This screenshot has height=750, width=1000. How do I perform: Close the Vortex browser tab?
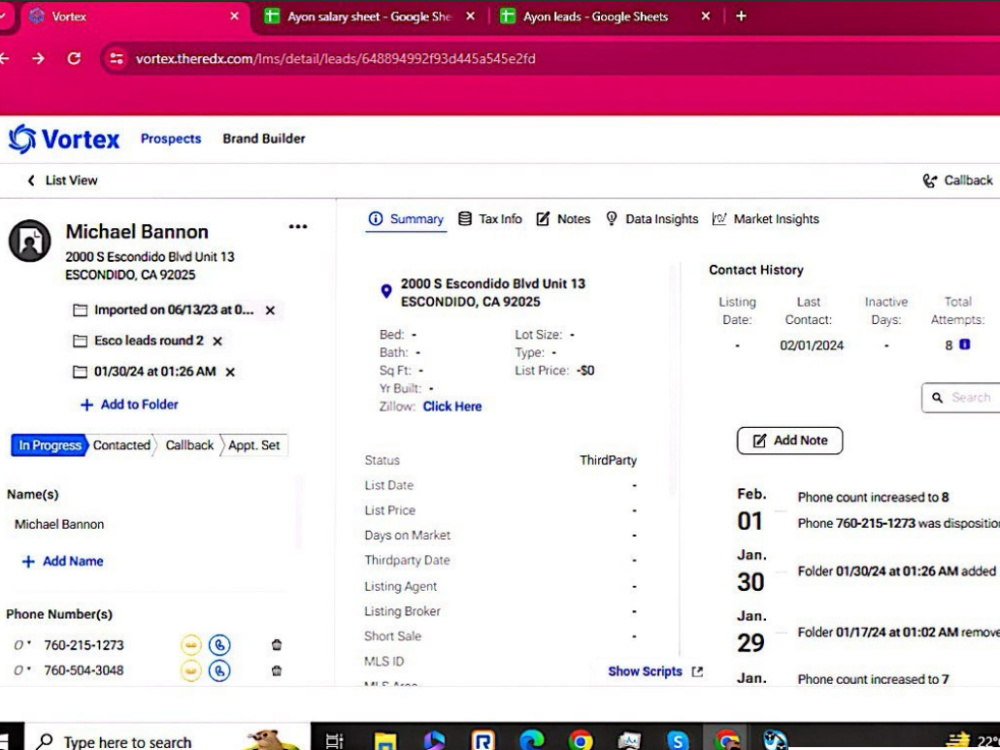(235, 17)
